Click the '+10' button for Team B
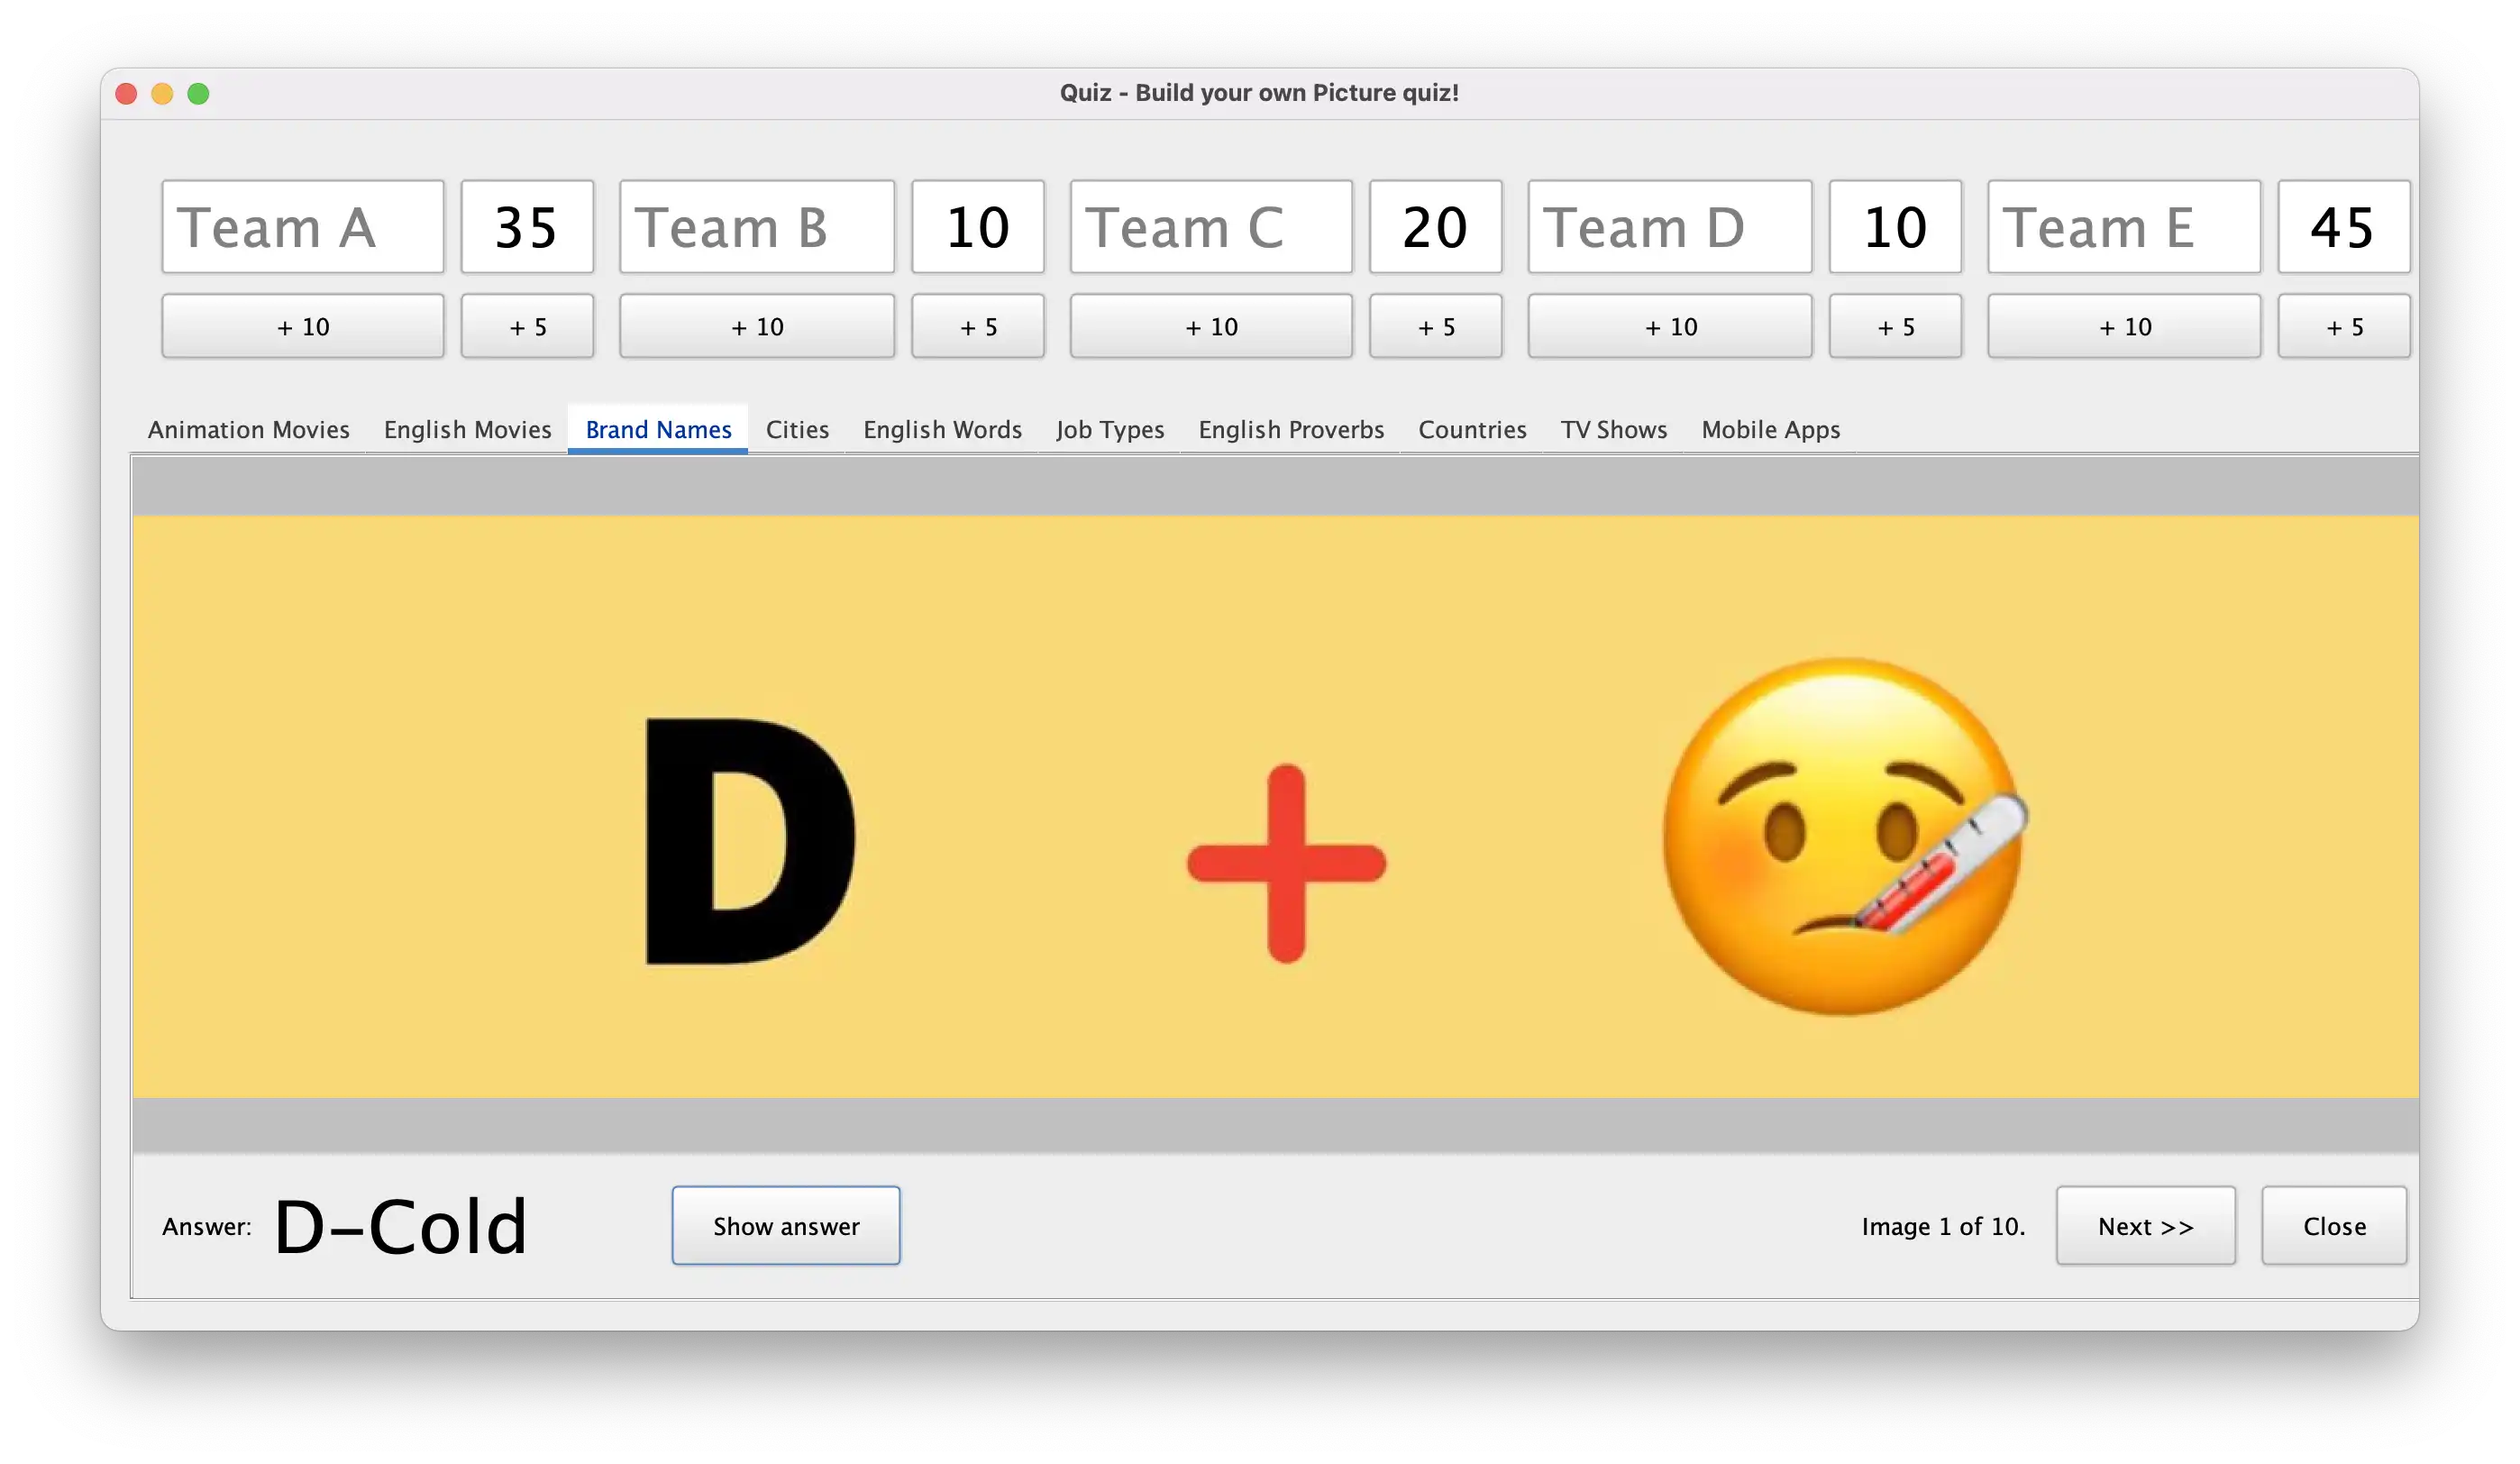This screenshot has height=1464, width=2520. pyautogui.click(x=758, y=326)
